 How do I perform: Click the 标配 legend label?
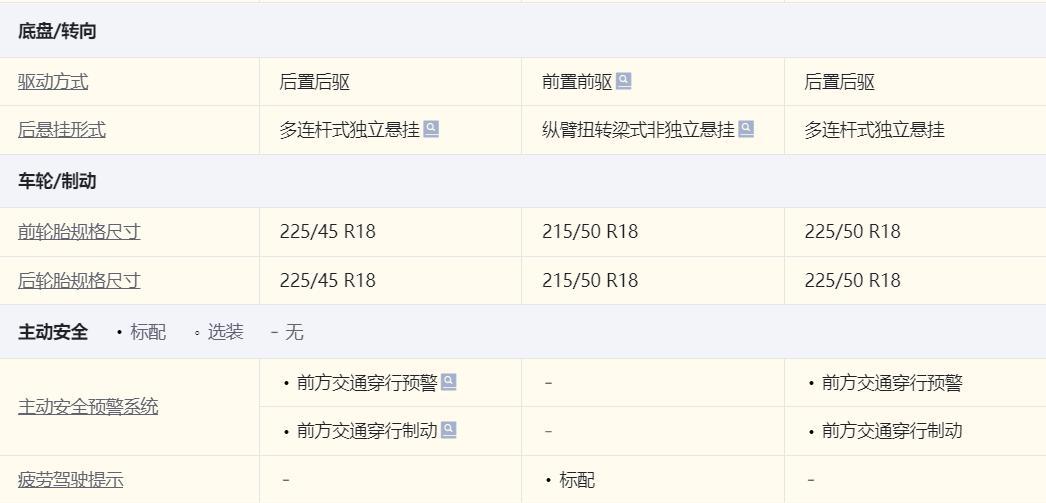point(148,332)
